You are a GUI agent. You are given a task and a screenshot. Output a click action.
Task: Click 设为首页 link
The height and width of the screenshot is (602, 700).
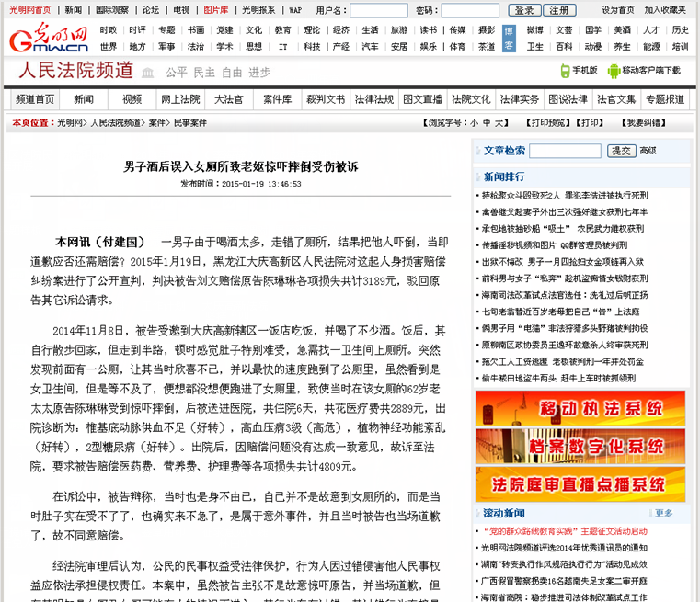(618, 10)
